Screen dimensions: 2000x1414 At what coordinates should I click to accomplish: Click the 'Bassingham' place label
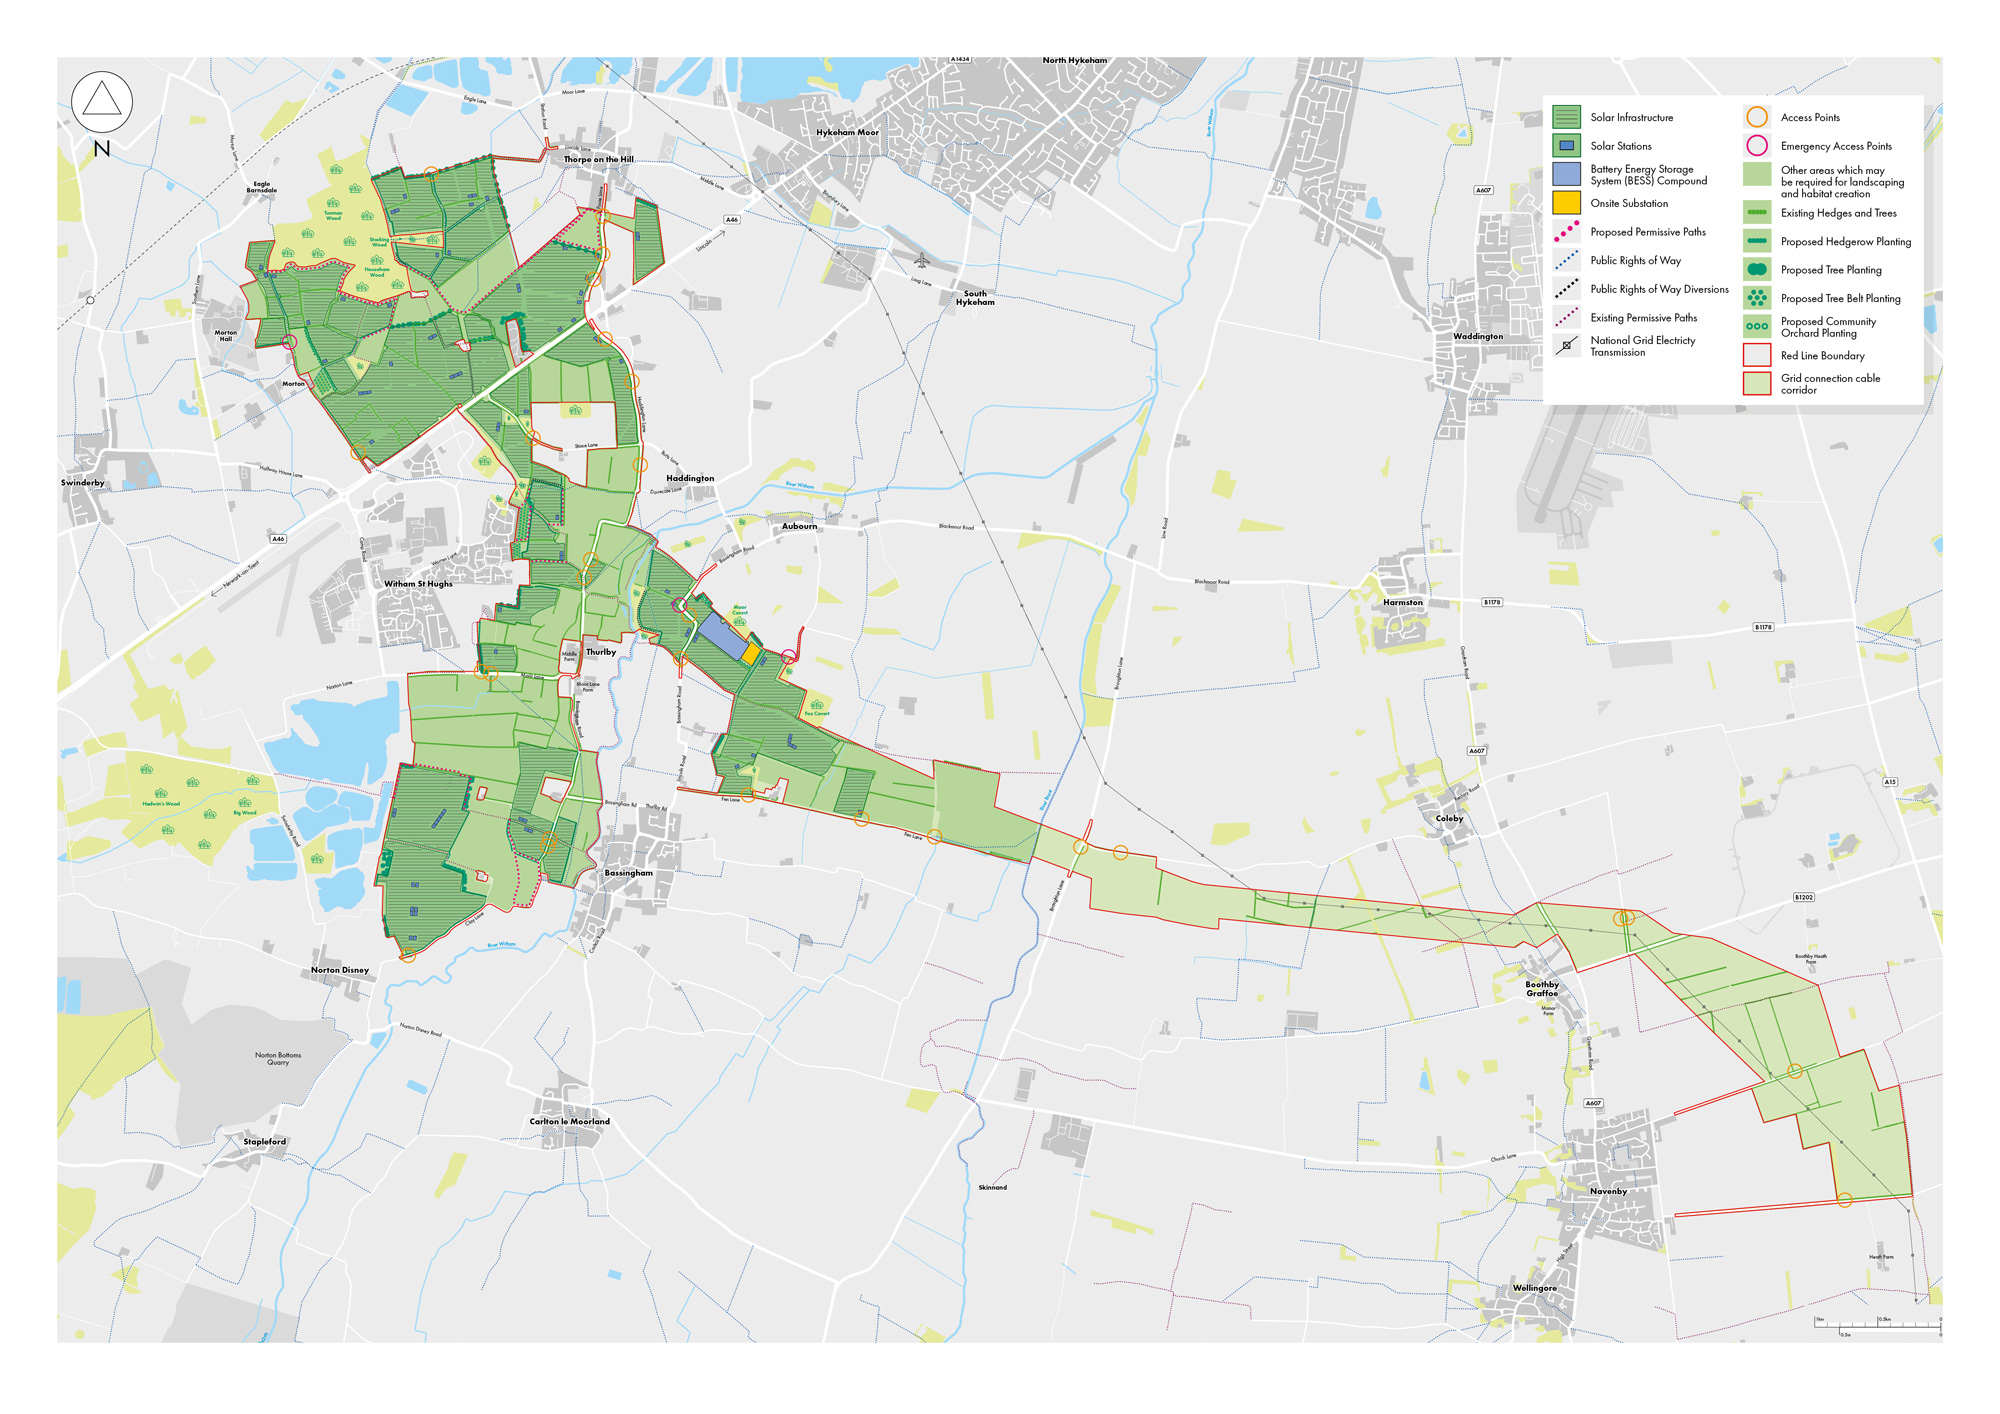coord(628,873)
